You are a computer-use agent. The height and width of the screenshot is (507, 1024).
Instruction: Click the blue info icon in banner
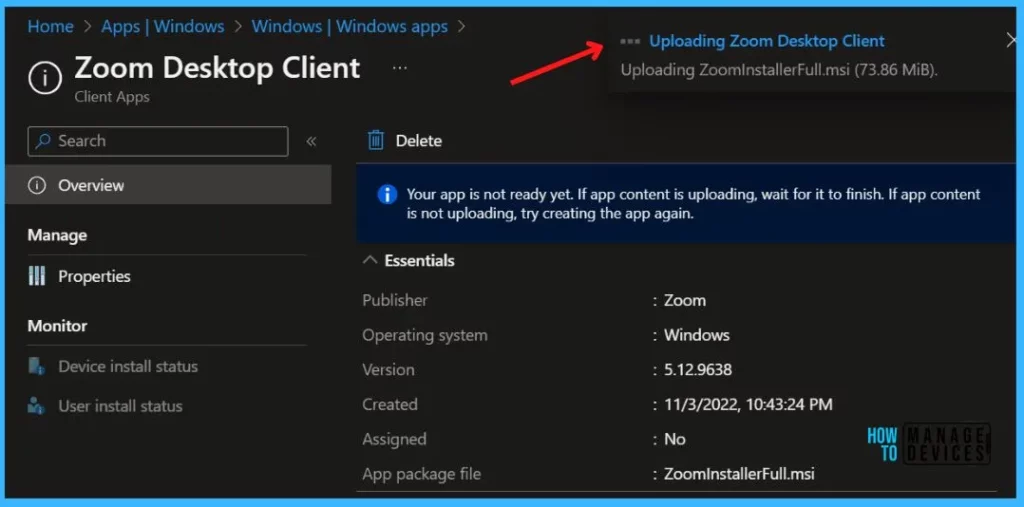click(x=387, y=195)
